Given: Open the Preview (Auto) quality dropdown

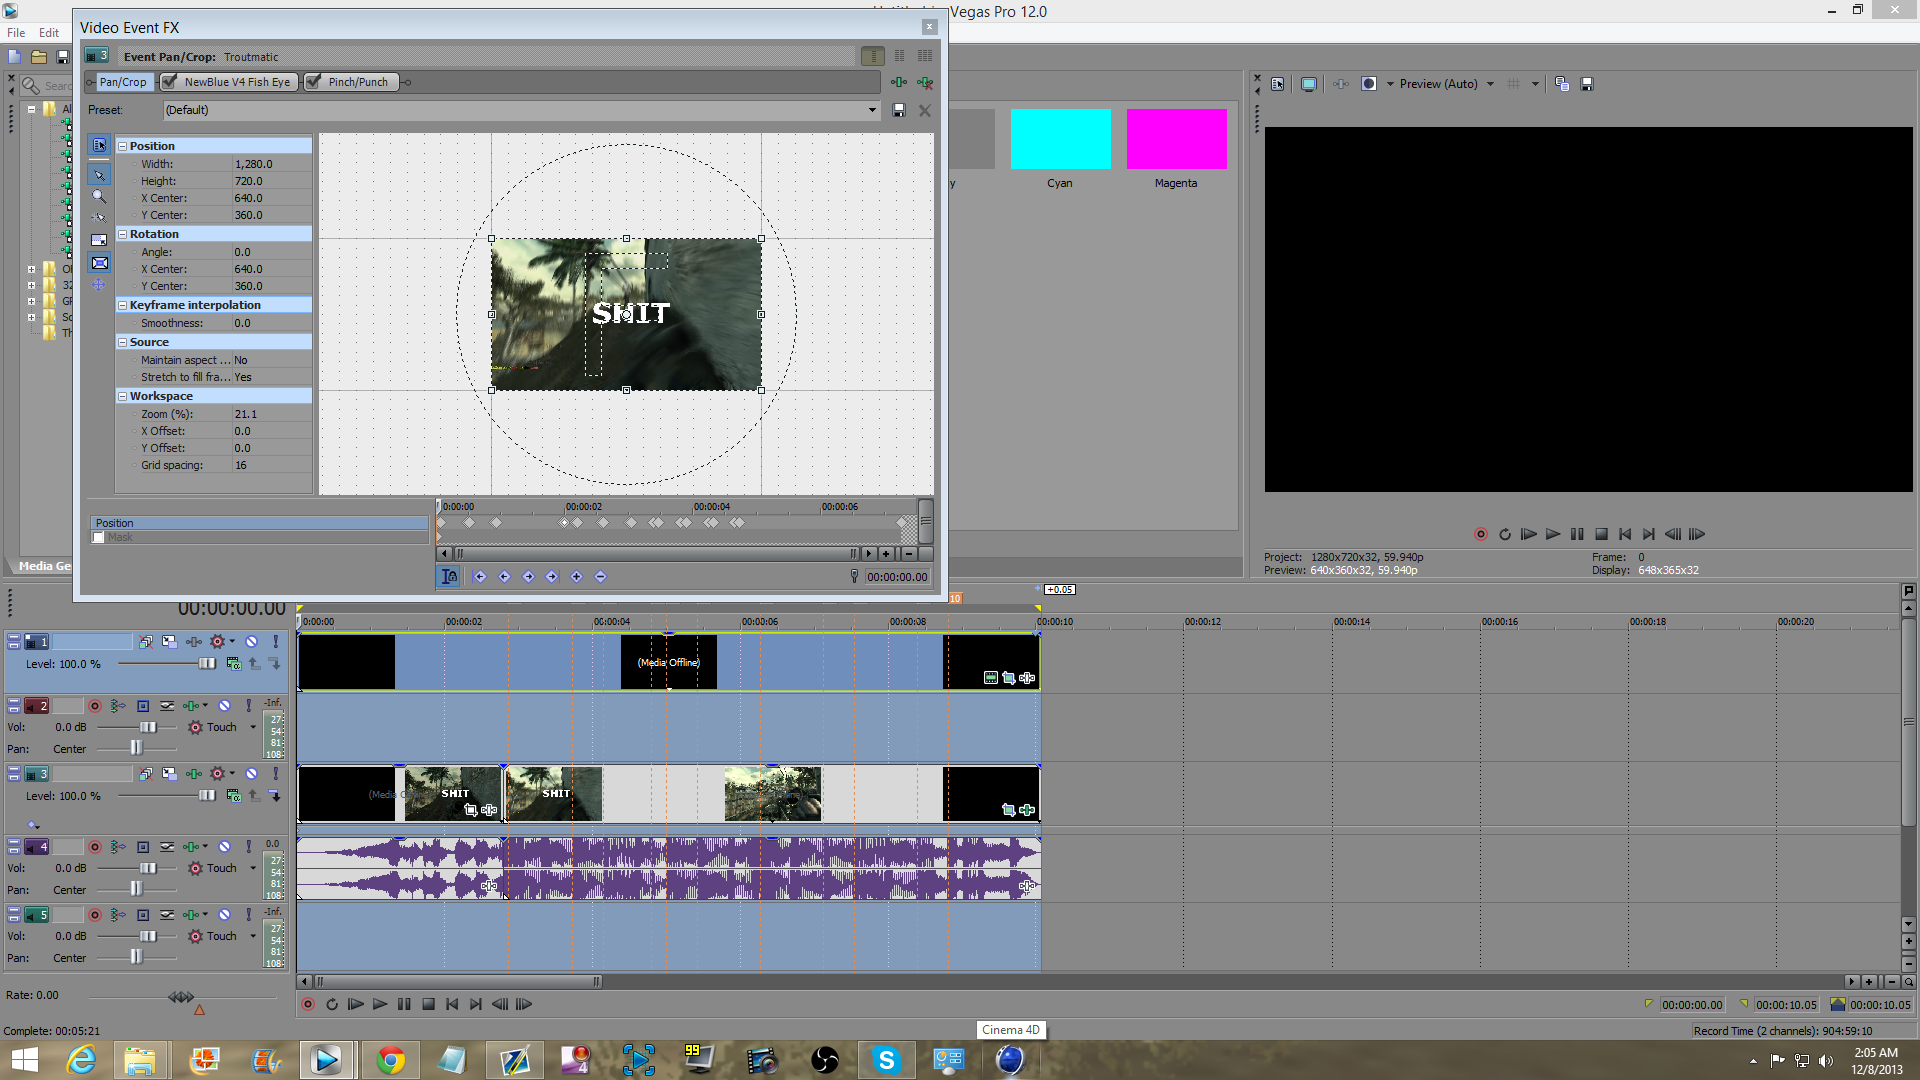Looking at the screenshot, I should click(x=1490, y=84).
